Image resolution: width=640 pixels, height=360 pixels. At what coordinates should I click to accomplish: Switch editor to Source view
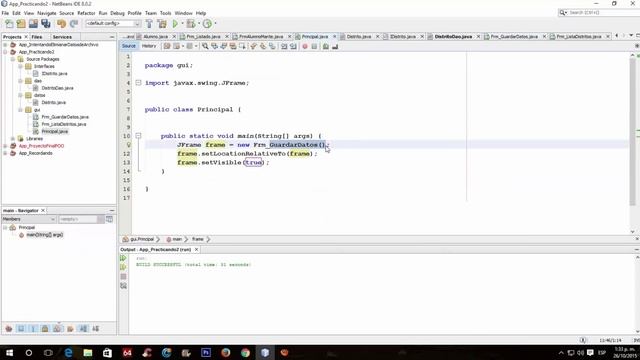129,46
